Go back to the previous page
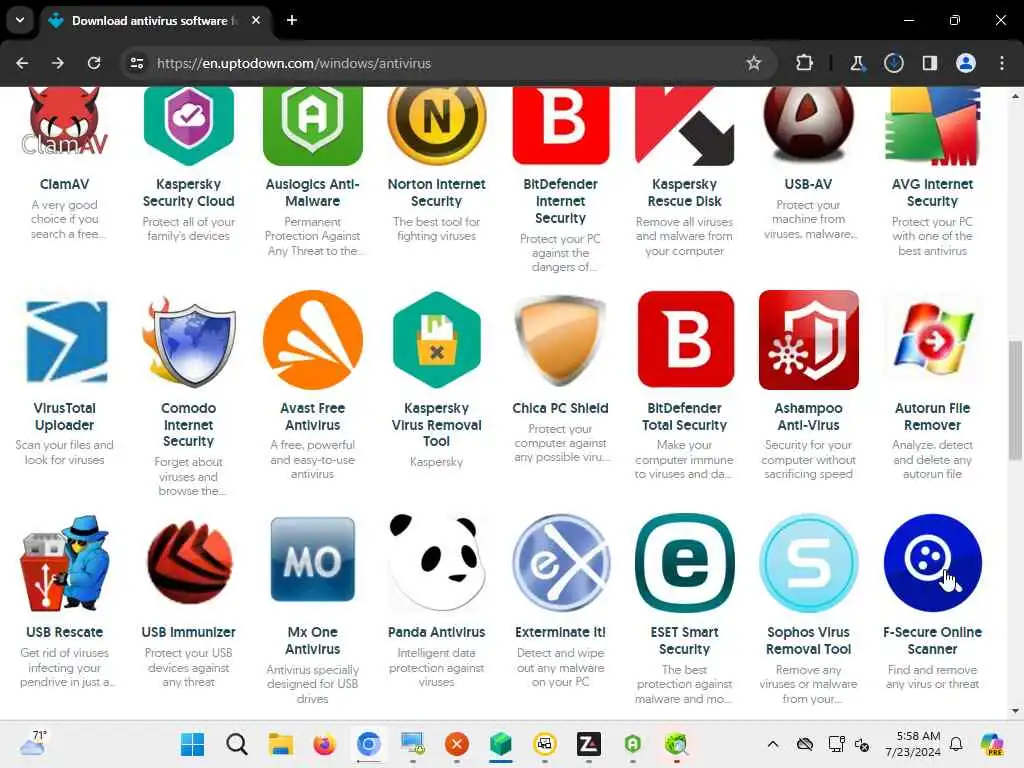The height and width of the screenshot is (768, 1024). (x=22, y=63)
